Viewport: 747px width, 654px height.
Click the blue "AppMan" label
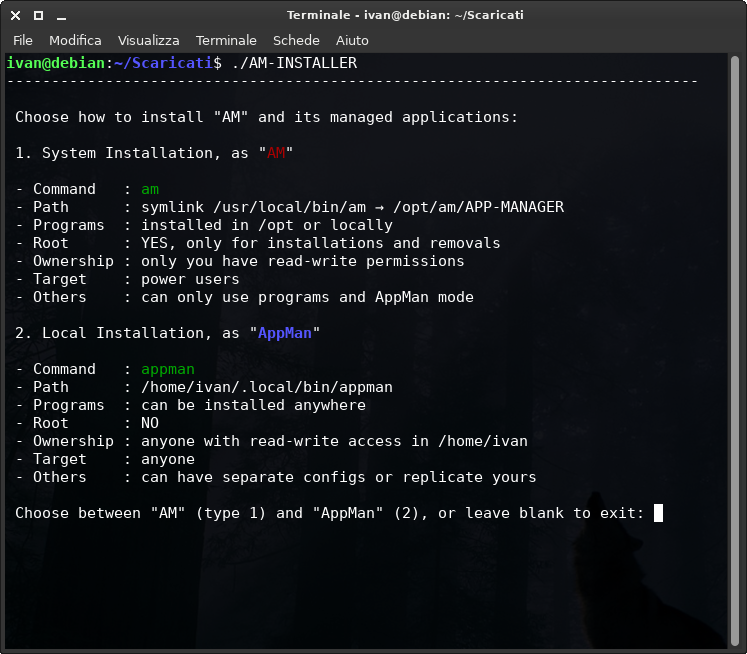[x=284, y=333]
